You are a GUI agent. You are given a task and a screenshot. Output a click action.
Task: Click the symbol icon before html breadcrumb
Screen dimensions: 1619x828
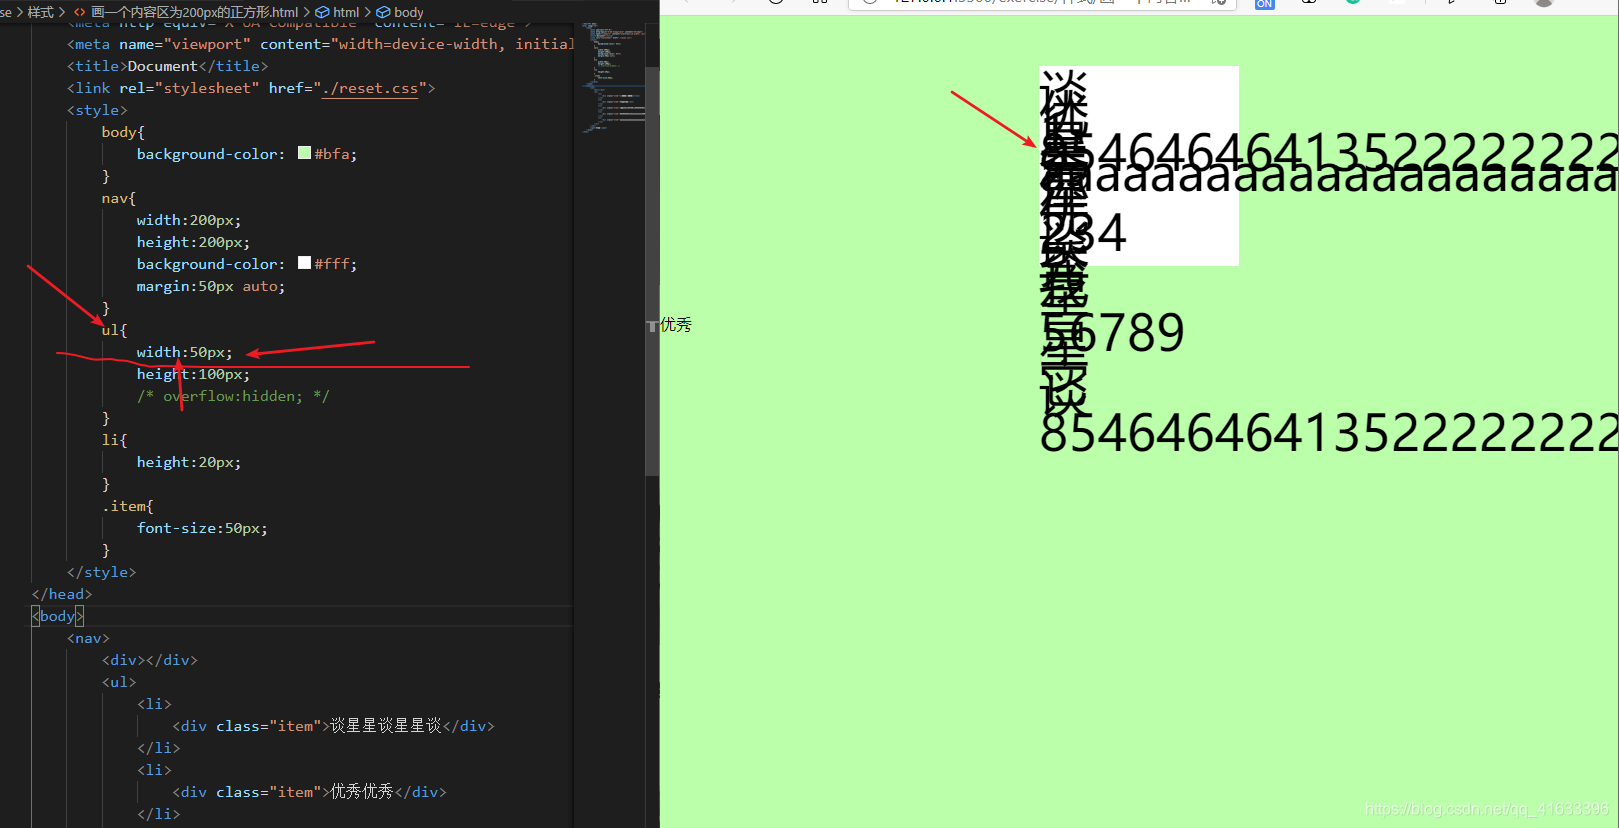point(323,12)
